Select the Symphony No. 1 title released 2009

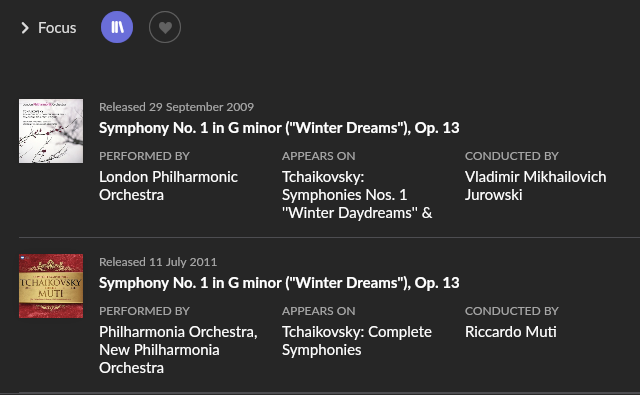click(279, 128)
